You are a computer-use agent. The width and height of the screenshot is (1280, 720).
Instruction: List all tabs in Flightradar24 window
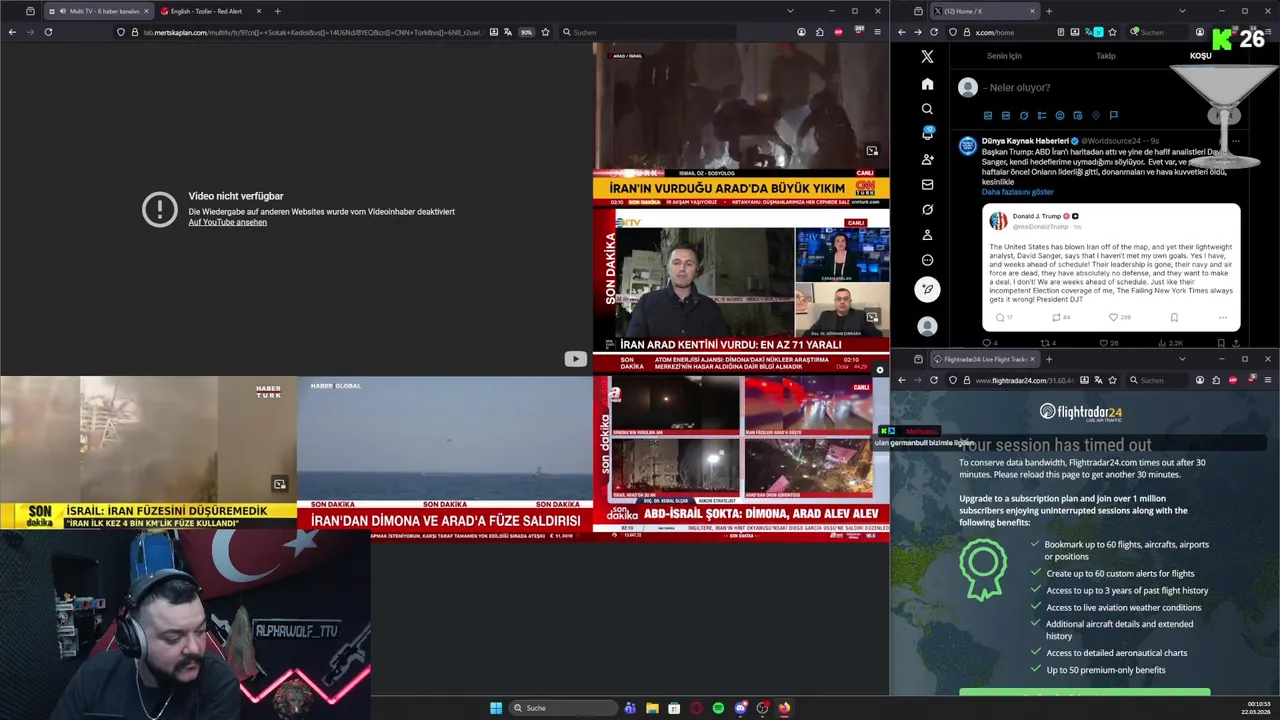(1182, 359)
